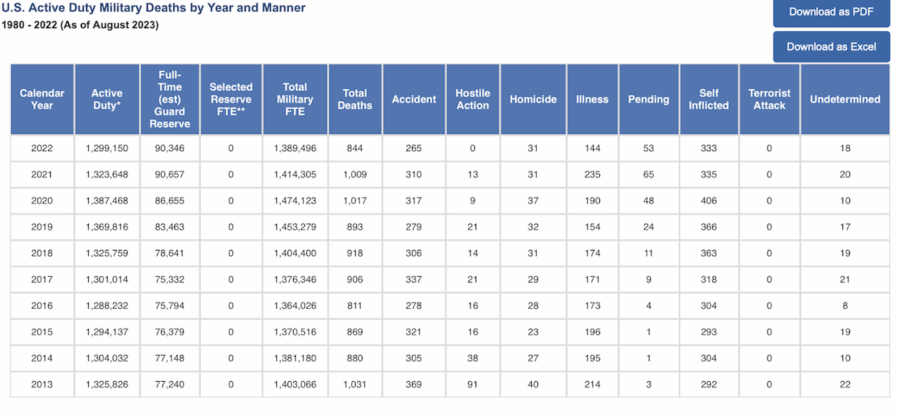Select the Hostile Action column header
This screenshot has height=413, width=900.
472,100
